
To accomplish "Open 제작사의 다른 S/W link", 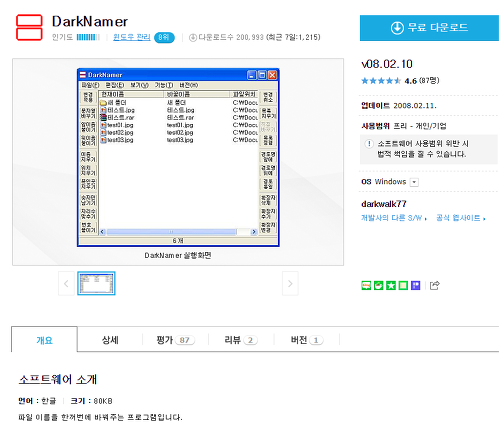I will tap(394, 218).
